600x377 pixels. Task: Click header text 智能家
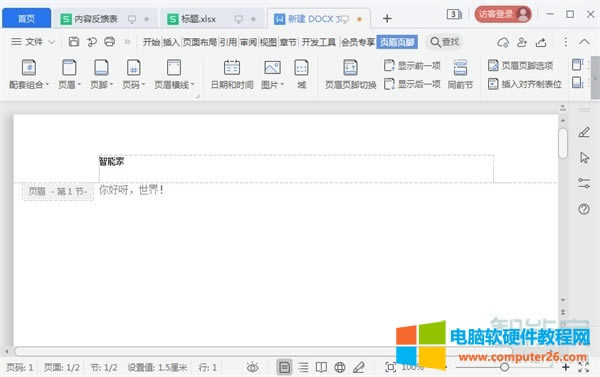tap(111, 162)
